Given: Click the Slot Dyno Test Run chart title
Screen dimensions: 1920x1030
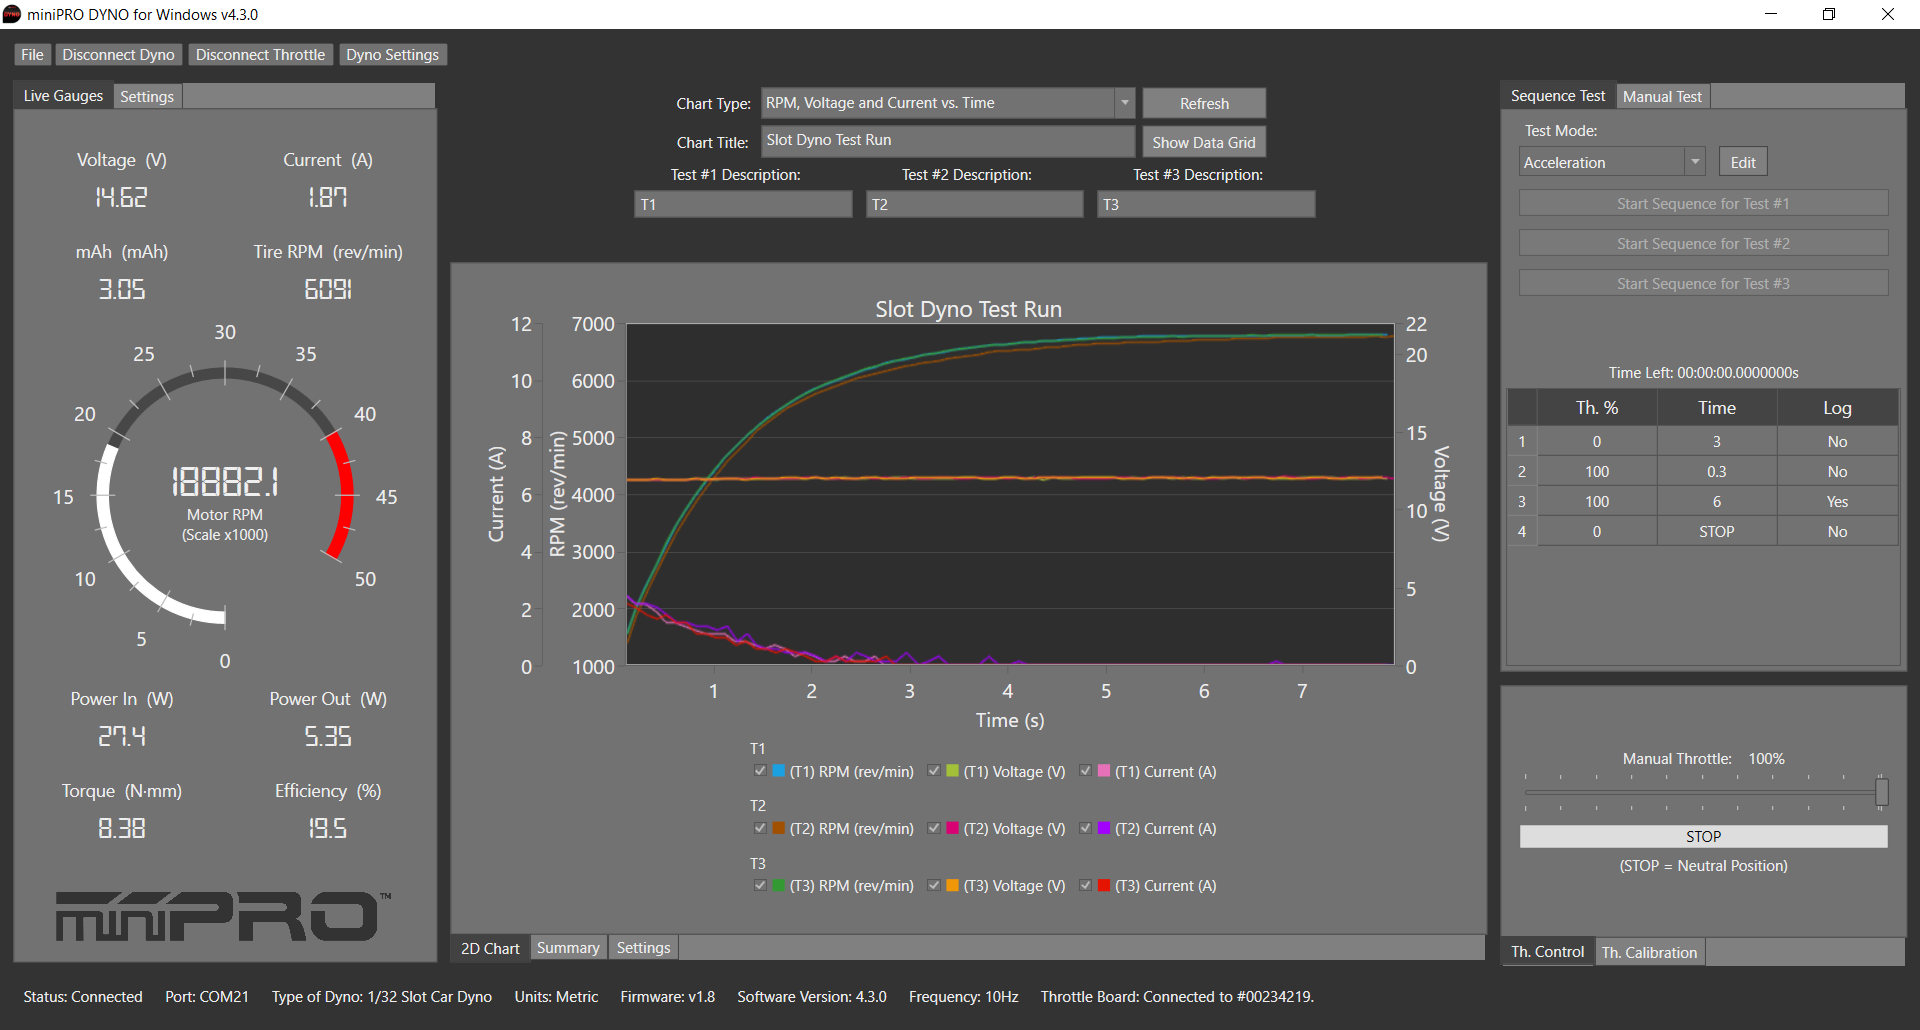Looking at the screenshot, I should (x=968, y=309).
